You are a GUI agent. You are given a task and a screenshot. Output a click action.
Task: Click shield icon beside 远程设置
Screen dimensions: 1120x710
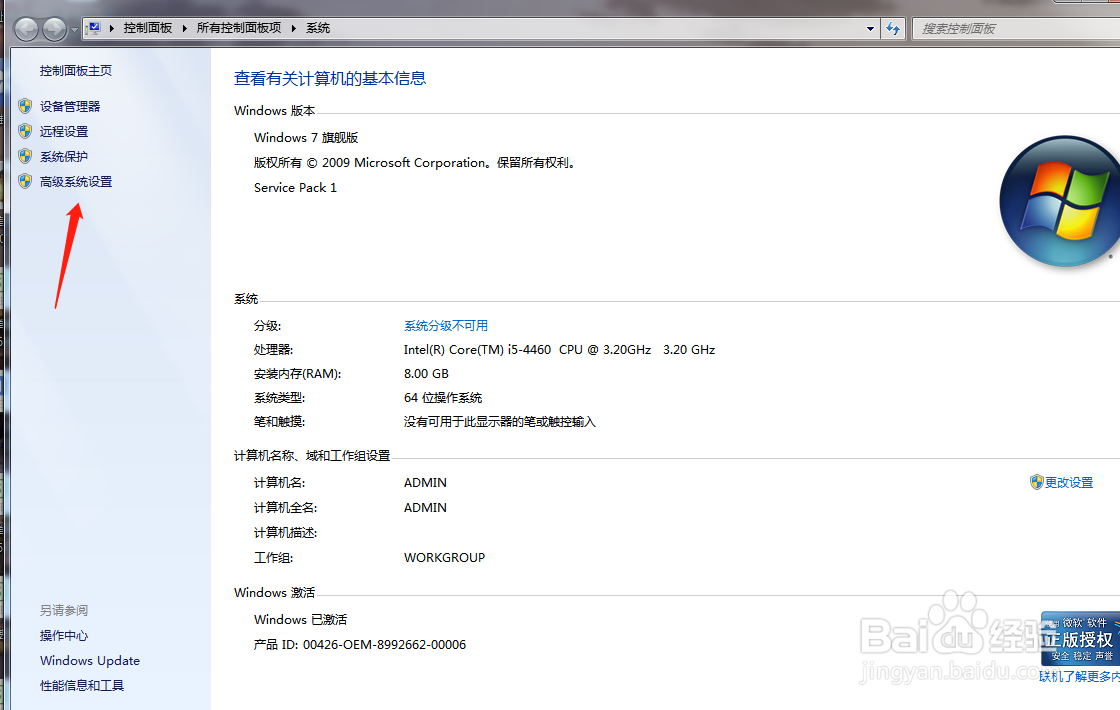(25, 131)
